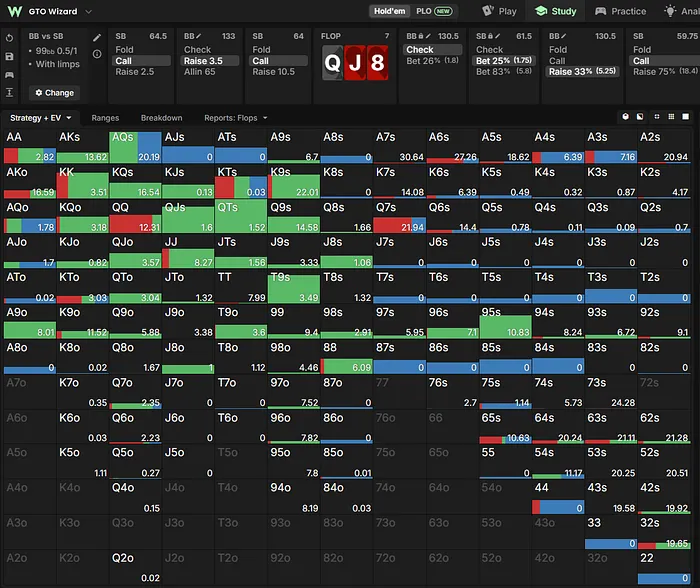Image resolution: width=700 pixels, height=588 pixels.
Task: Click the T9s hand cell
Action: tap(294, 287)
